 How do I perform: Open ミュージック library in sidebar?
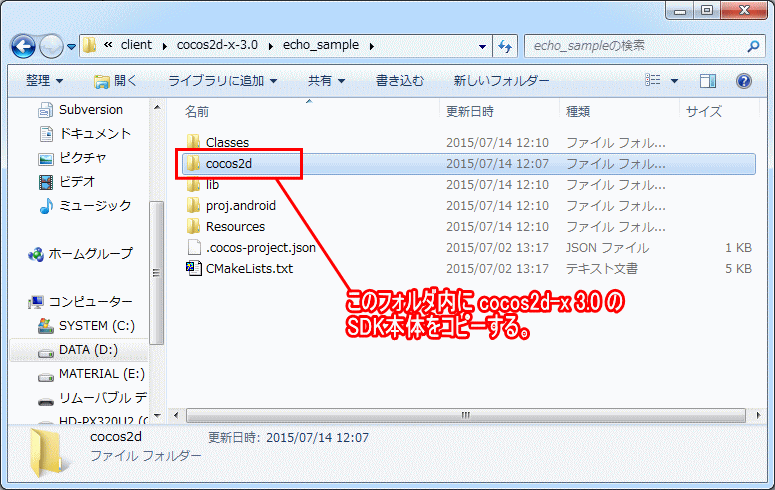click(x=95, y=205)
